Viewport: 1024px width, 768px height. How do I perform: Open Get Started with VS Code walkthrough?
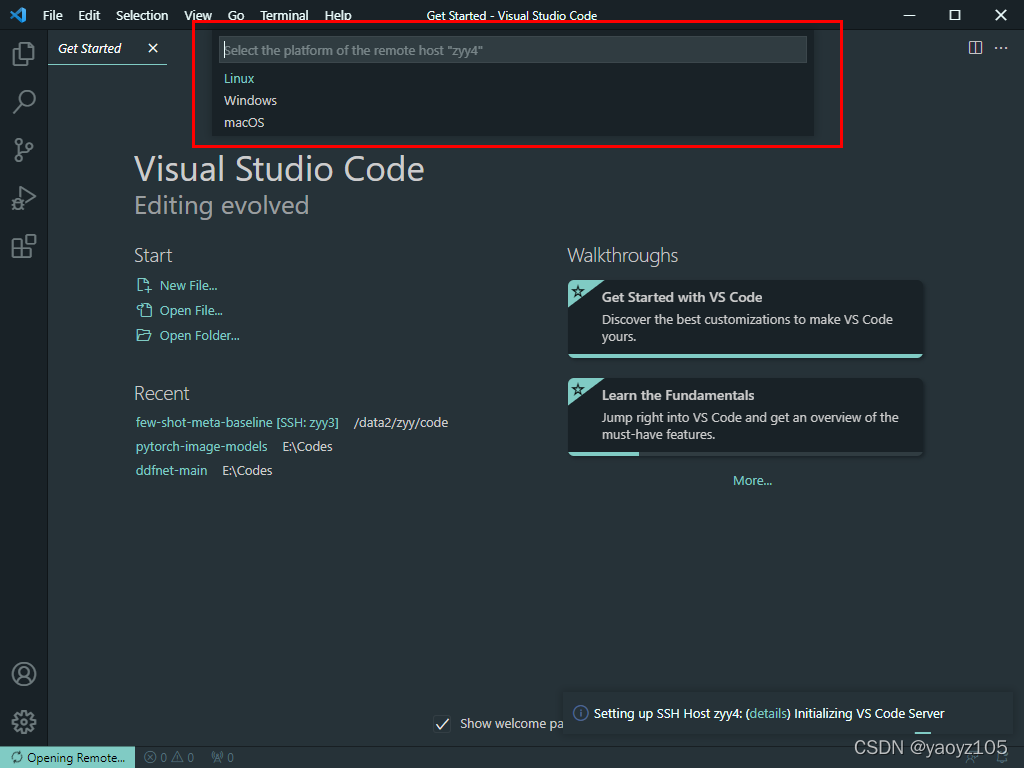coord(745,318)
